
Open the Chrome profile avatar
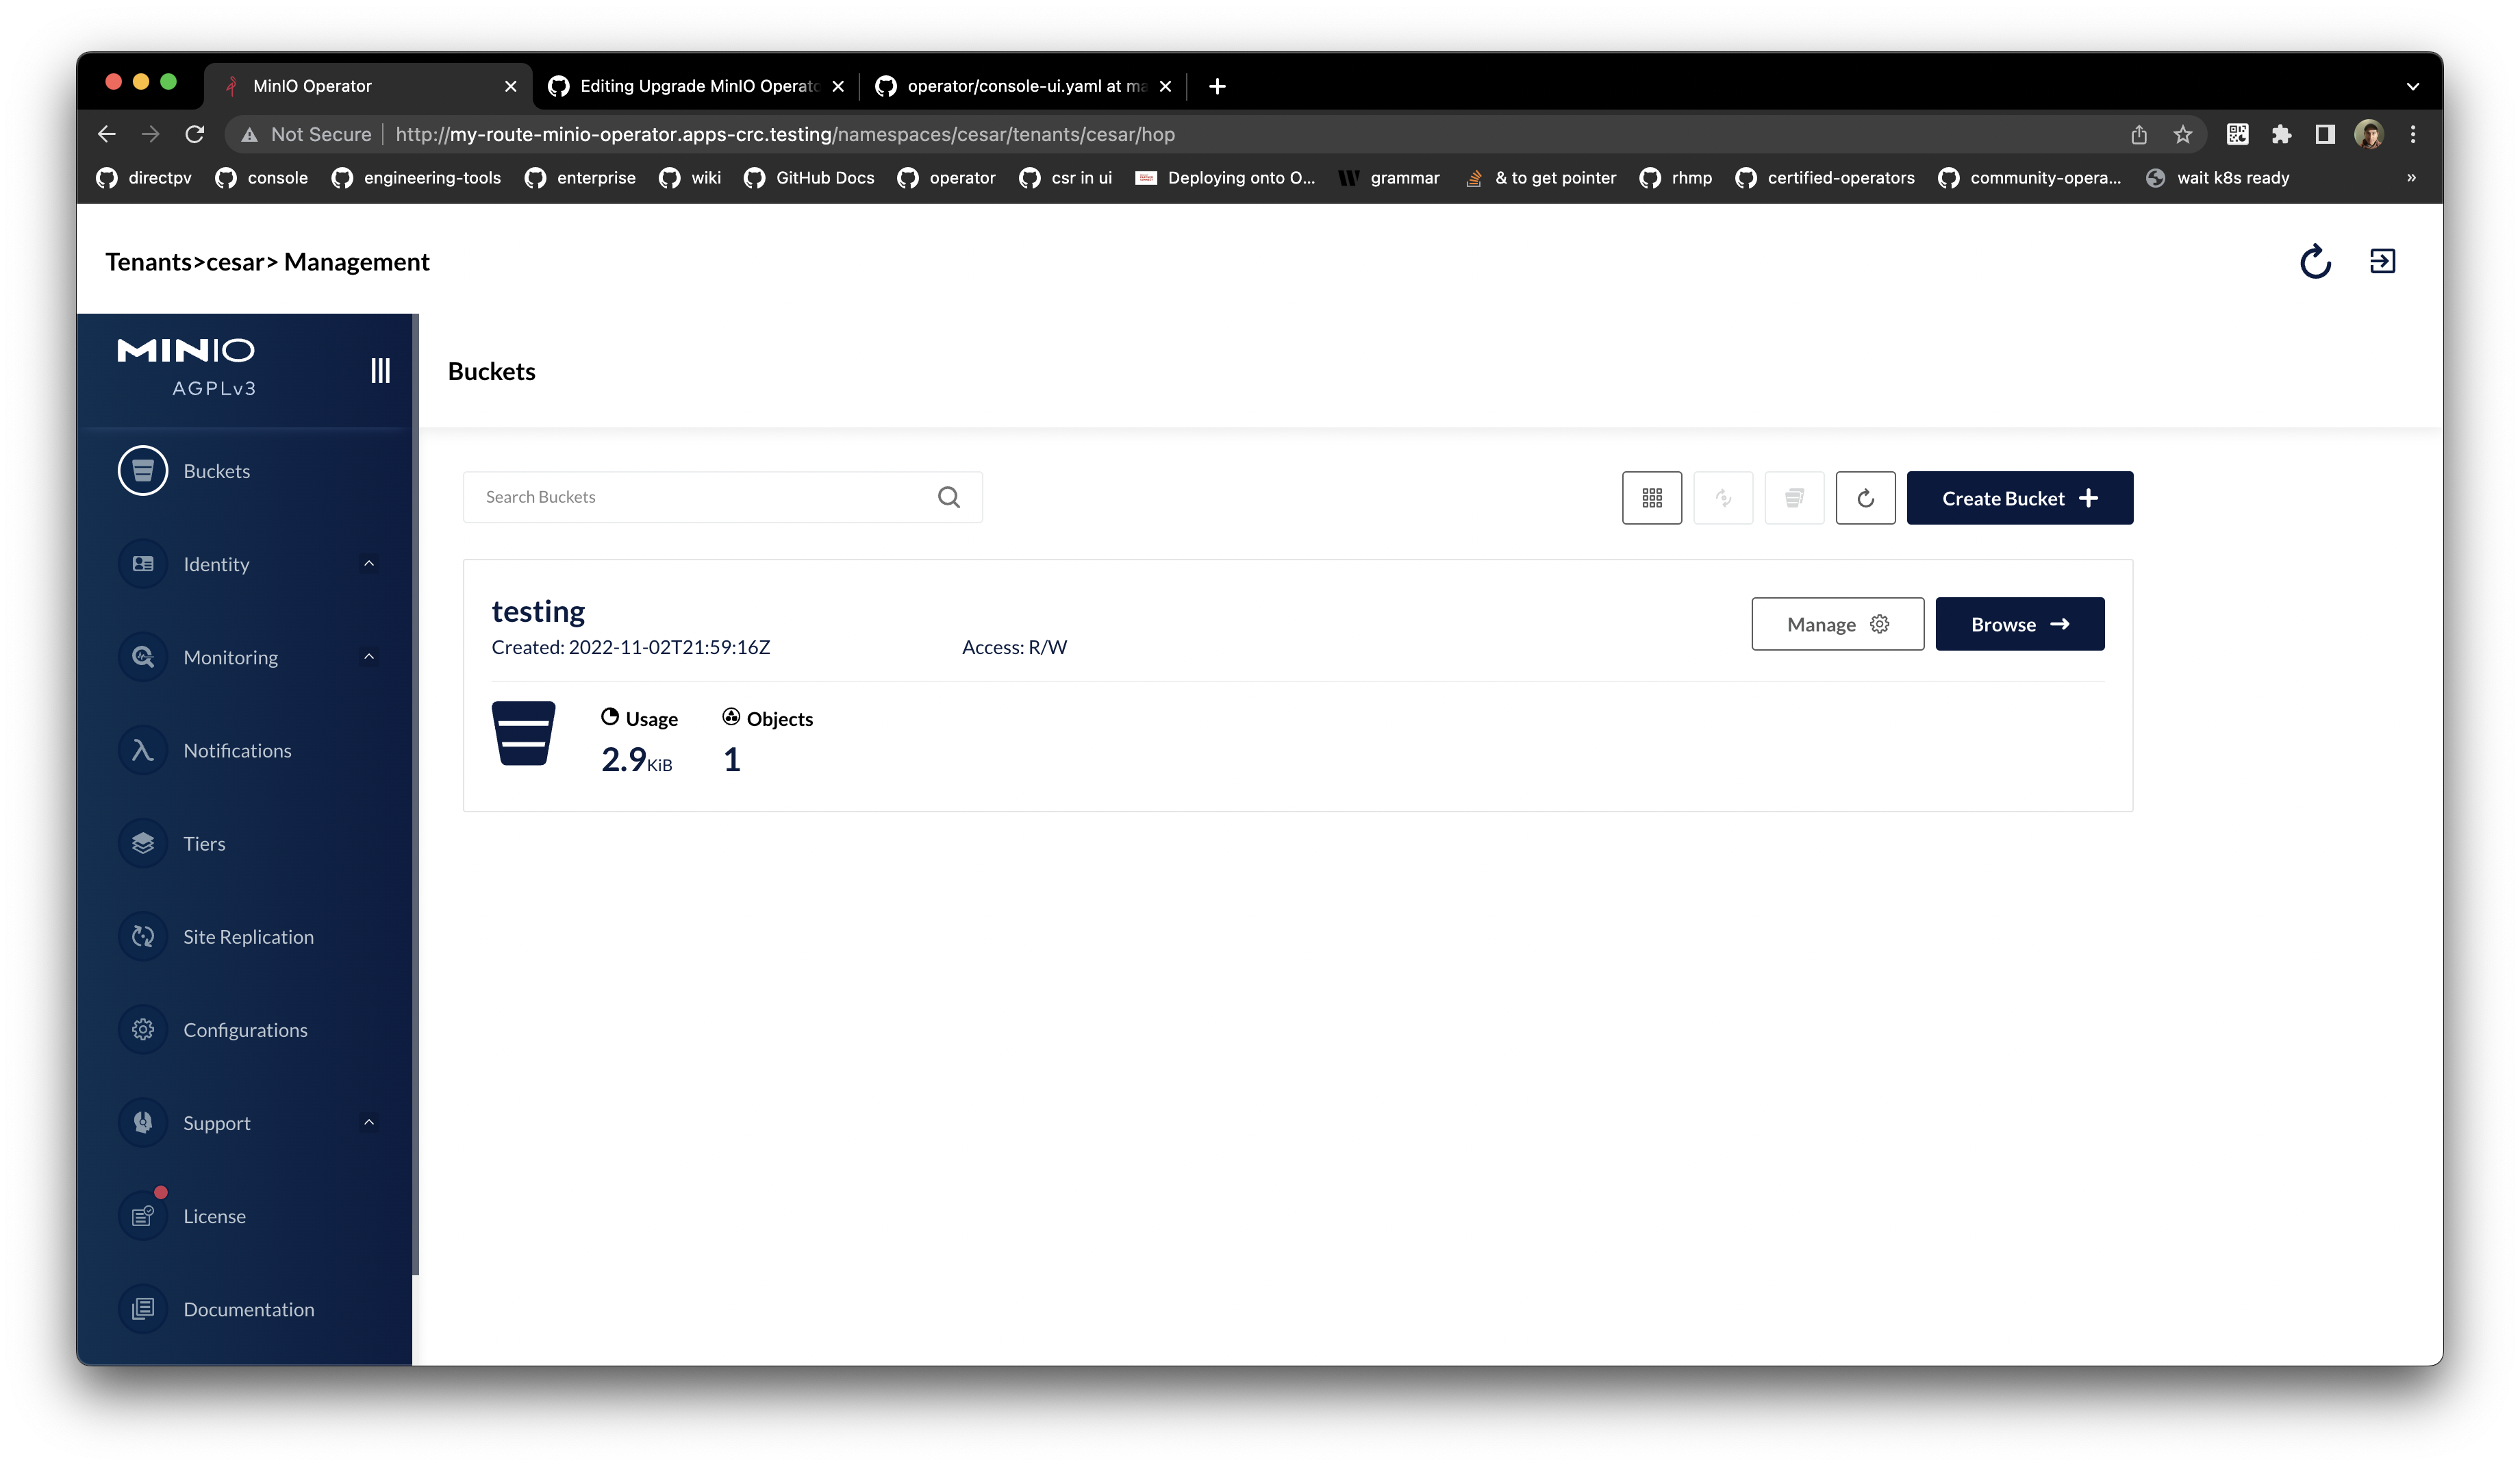[2368, 134]
